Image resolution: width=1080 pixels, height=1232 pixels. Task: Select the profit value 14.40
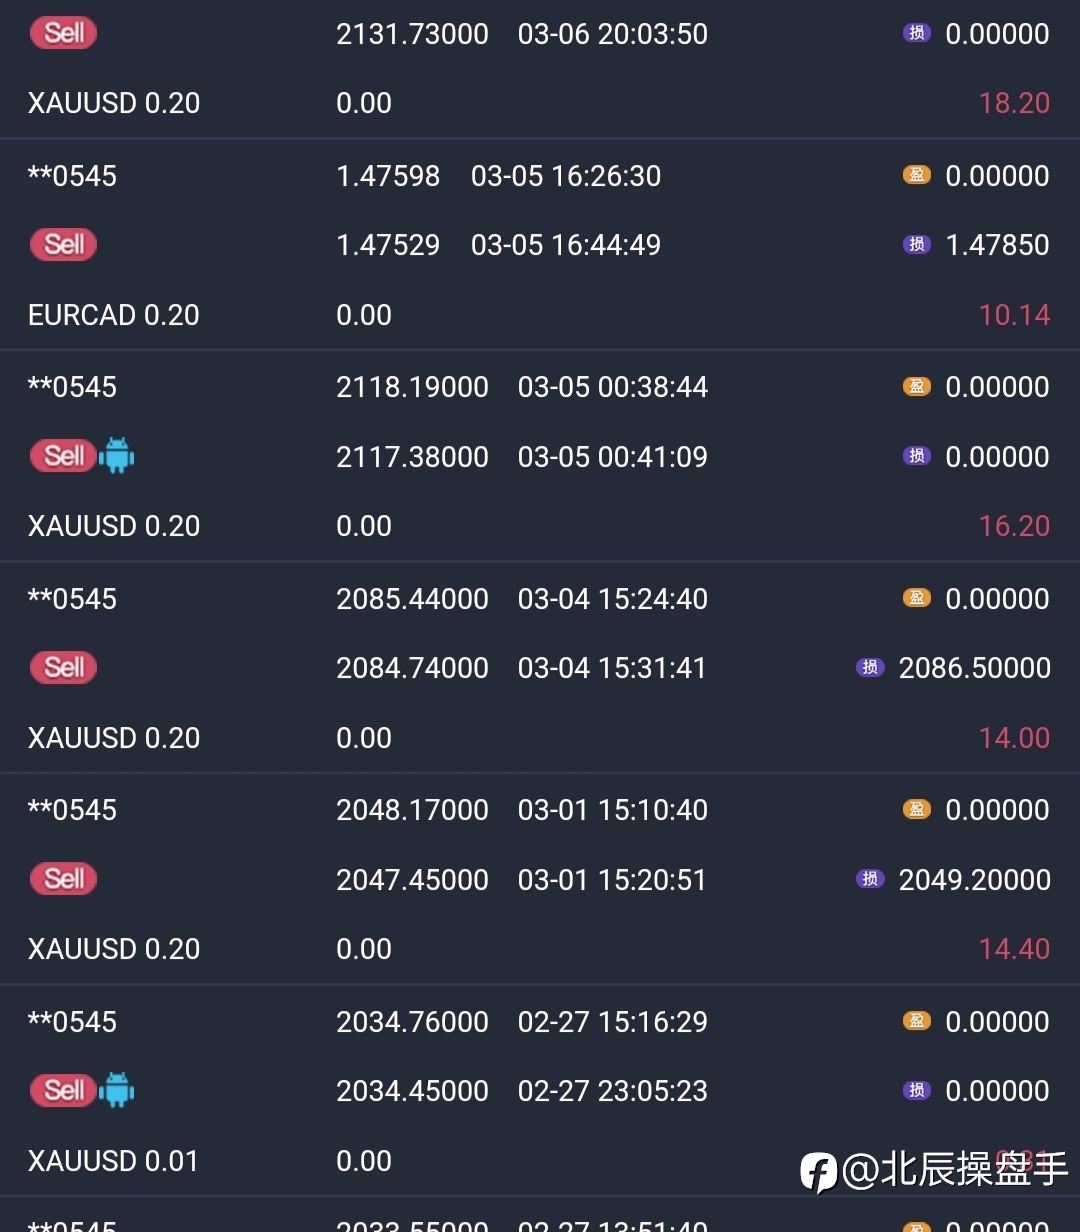click(x=1014, y=949)
